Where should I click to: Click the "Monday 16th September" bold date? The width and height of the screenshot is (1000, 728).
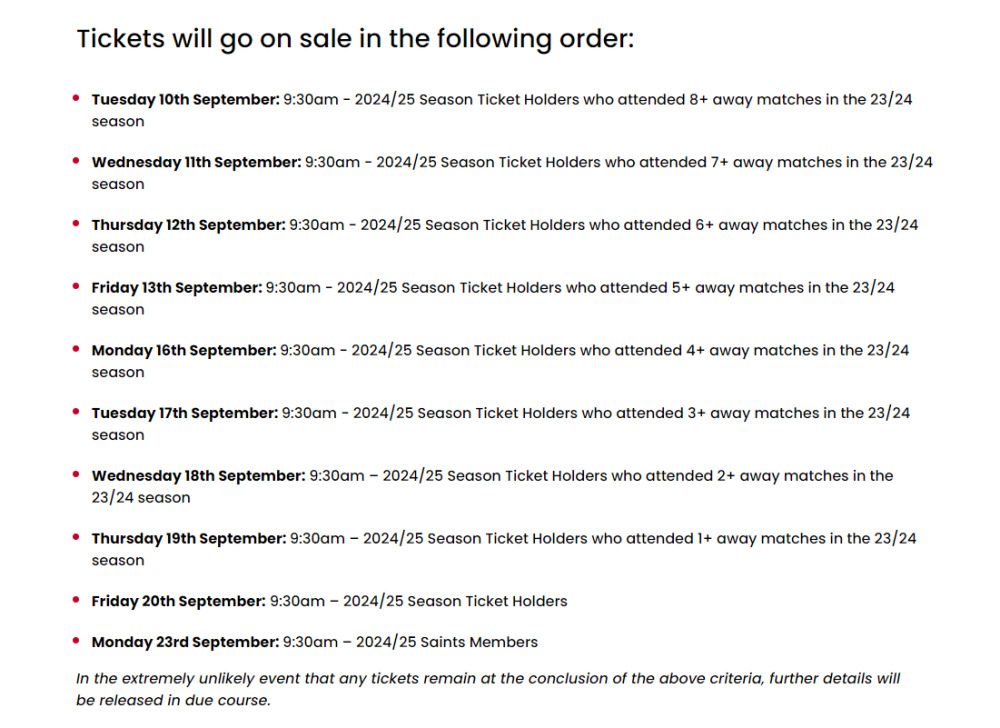[183, 351]
